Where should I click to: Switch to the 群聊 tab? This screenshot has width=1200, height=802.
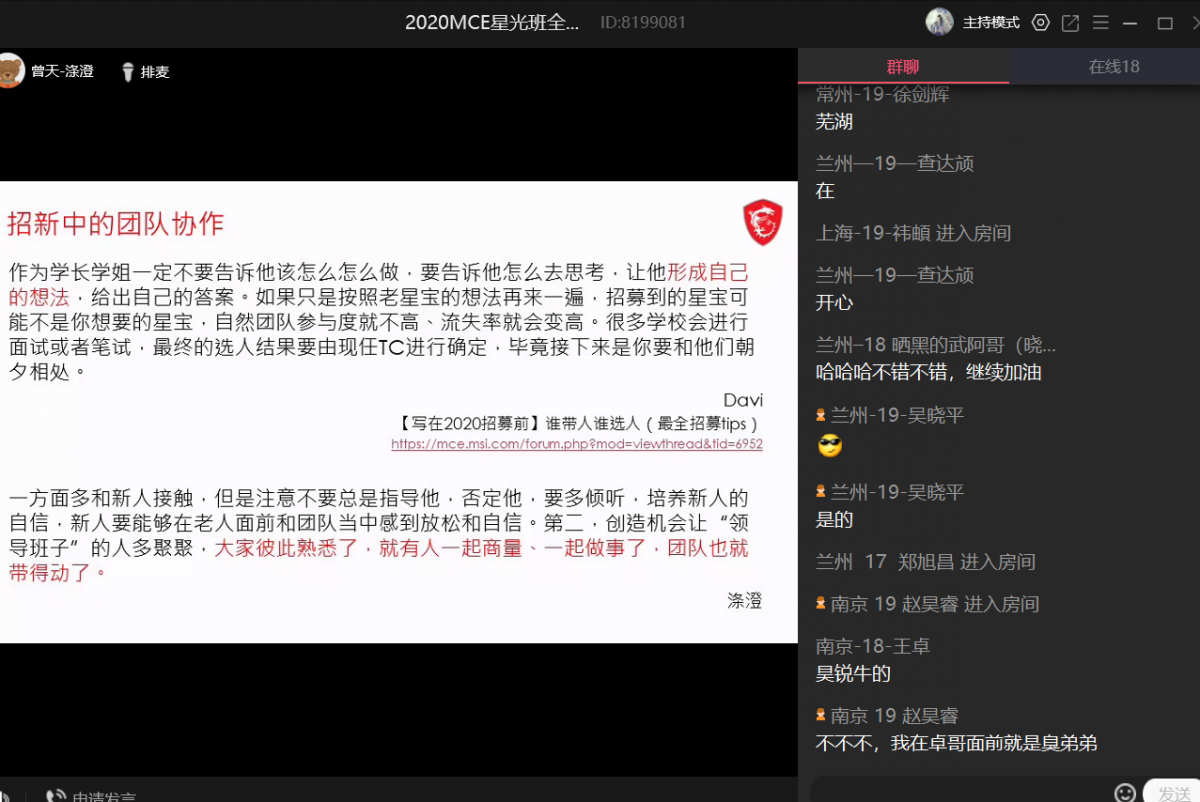(902, 67)
